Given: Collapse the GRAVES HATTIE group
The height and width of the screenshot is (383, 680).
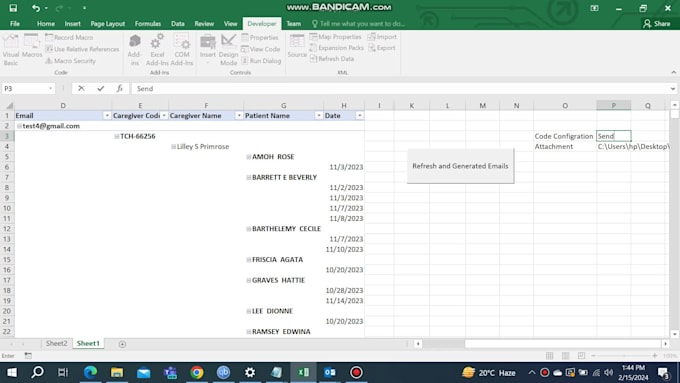Looking at the screenshot, I should [x=248, y=280].
